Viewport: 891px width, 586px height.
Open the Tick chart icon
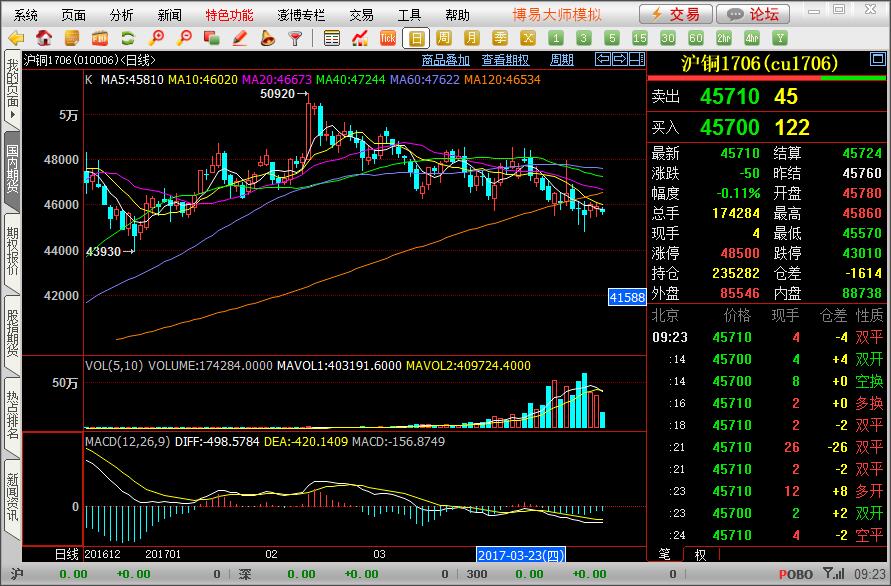coord(388,38)
